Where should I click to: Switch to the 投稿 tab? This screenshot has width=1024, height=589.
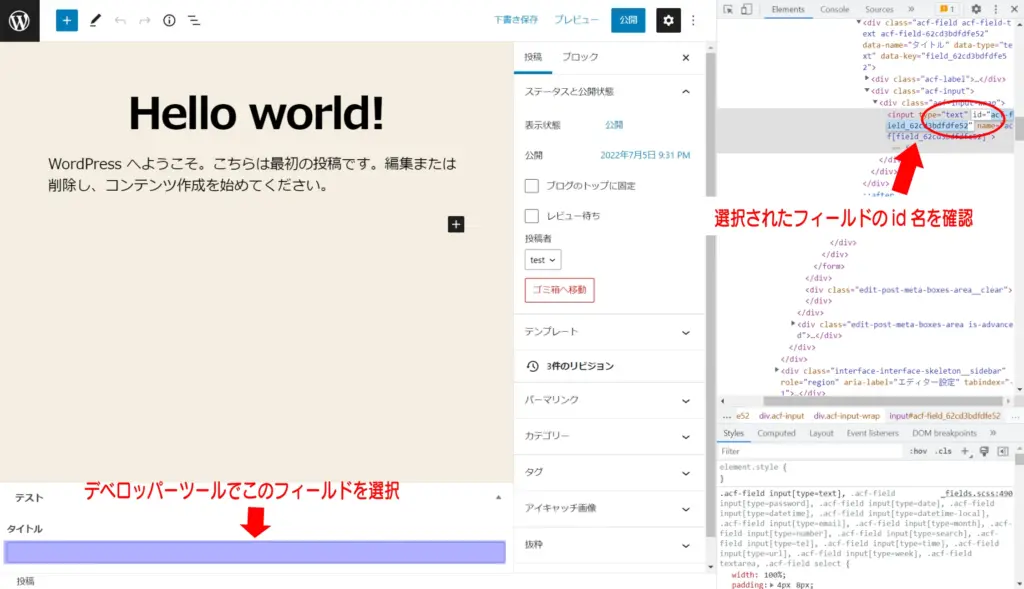533,57
